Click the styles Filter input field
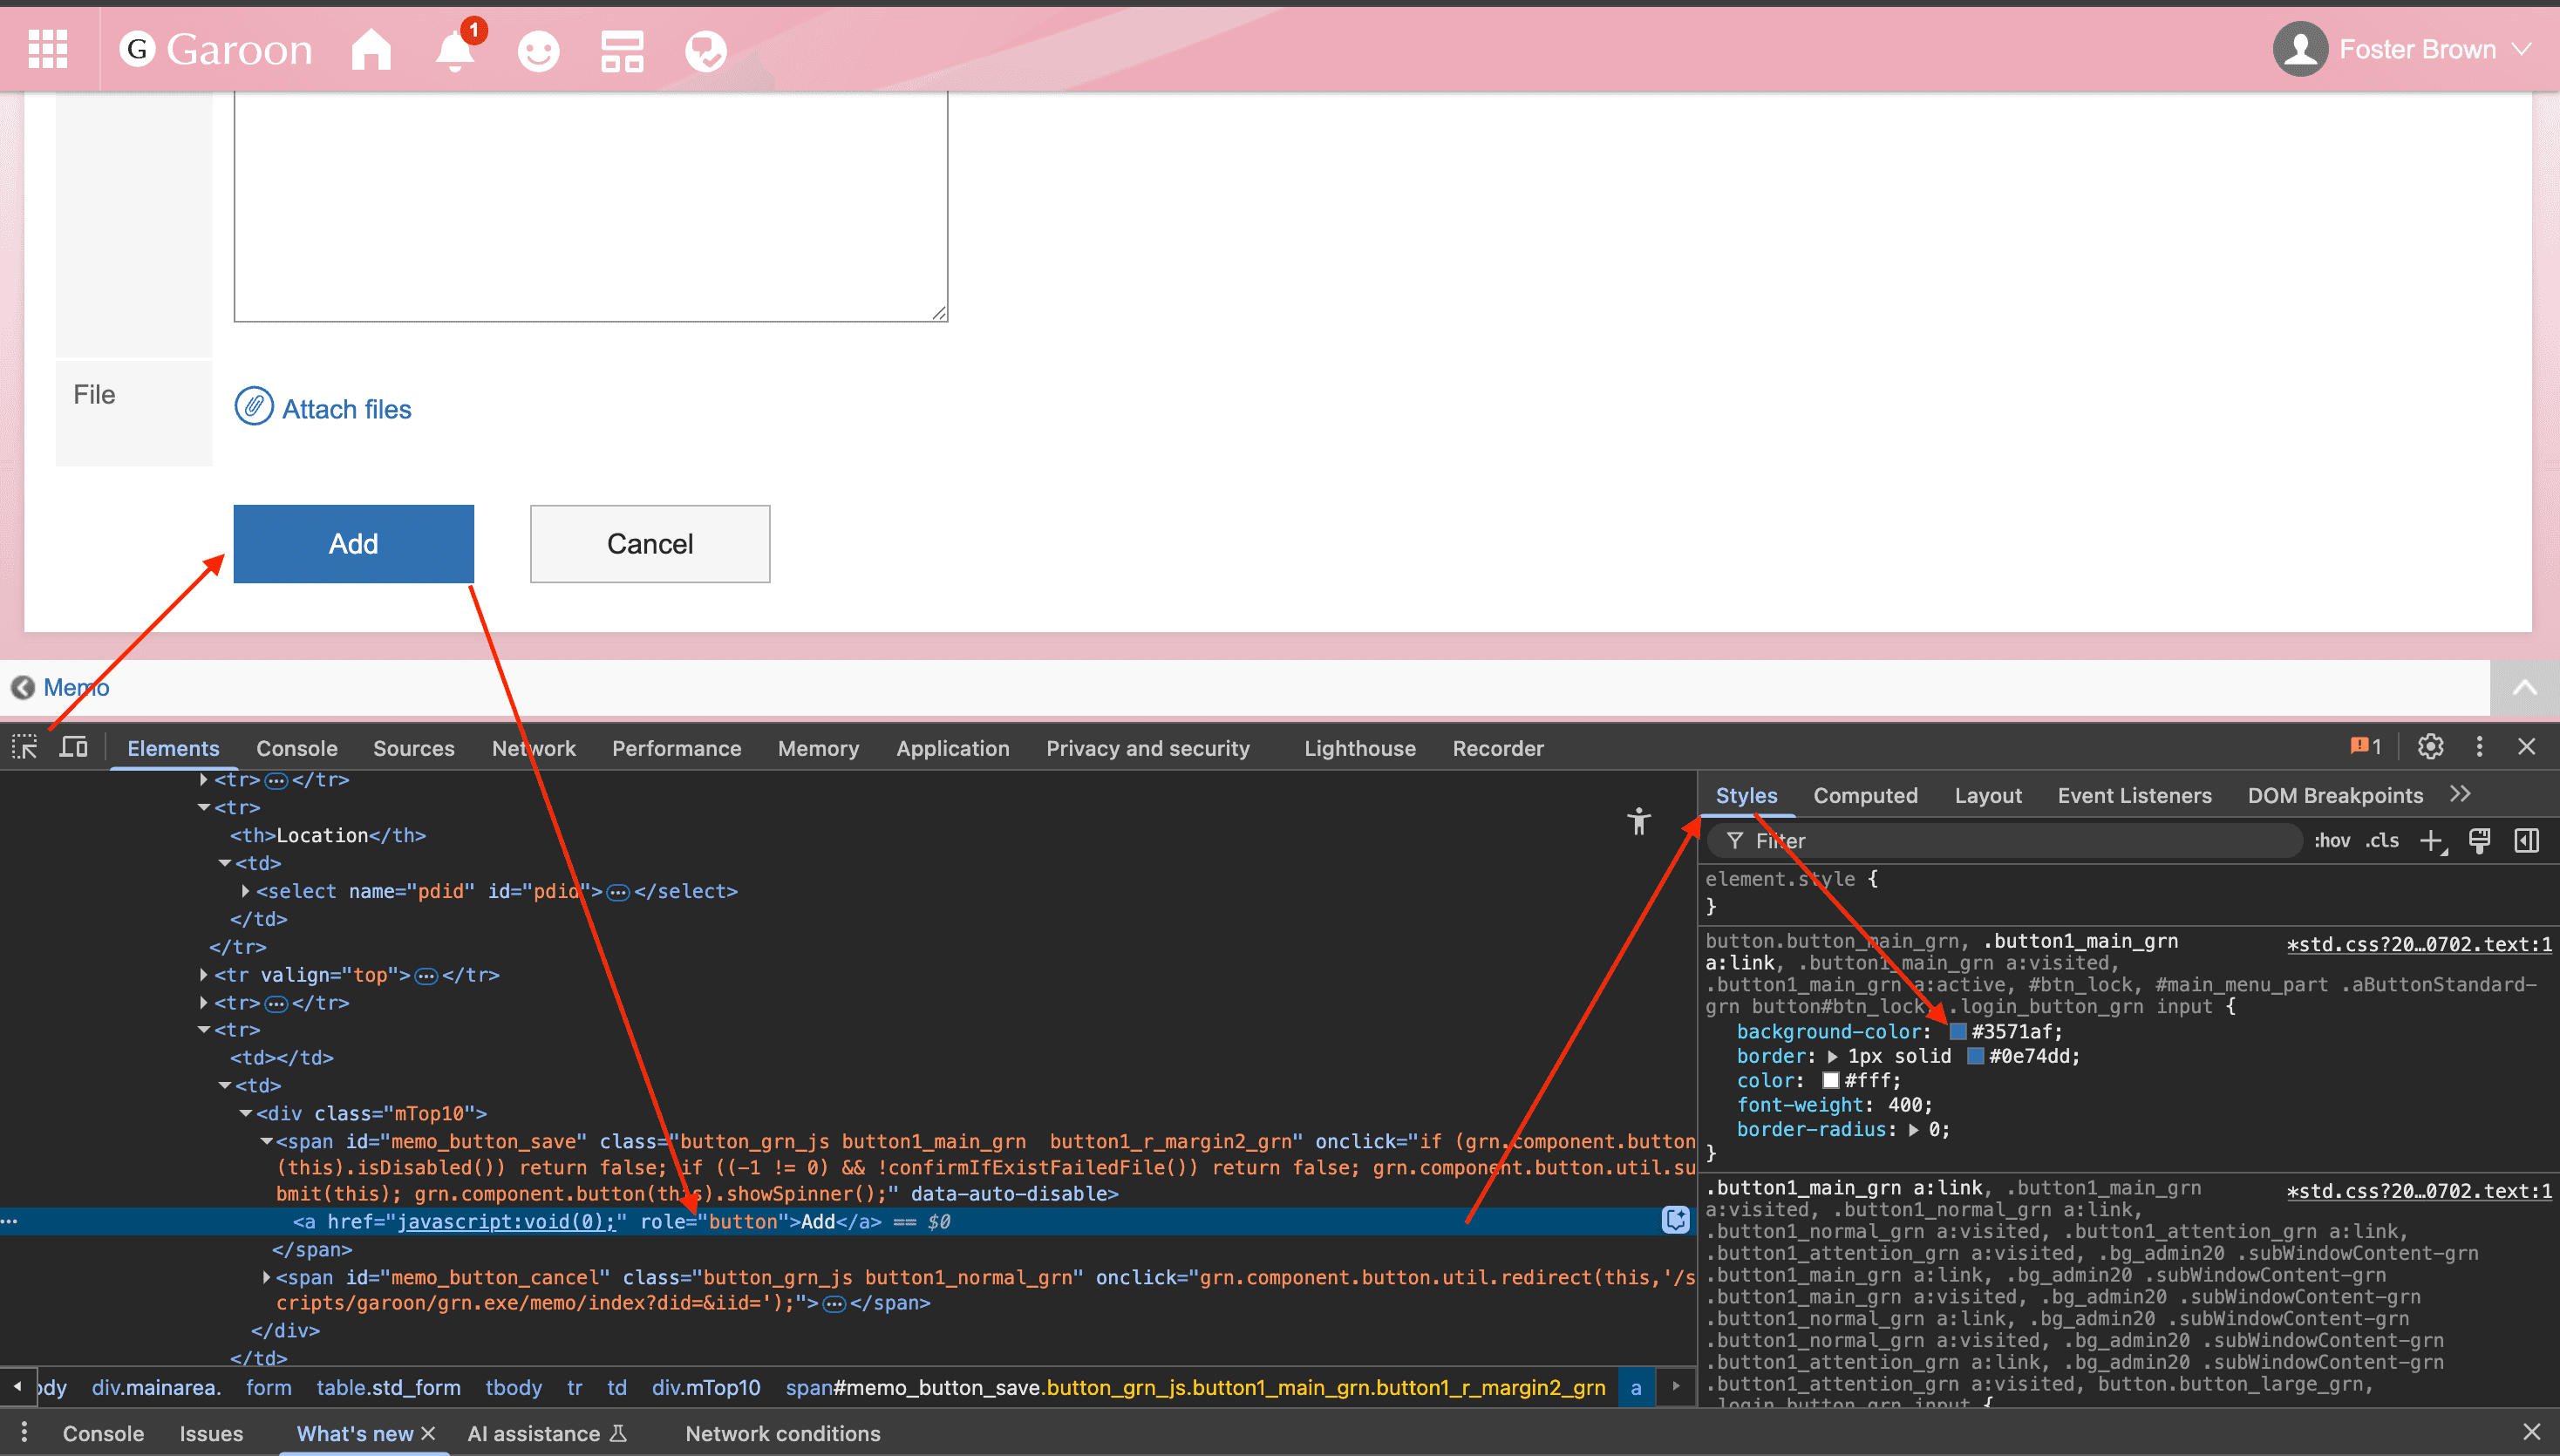The image size is (2560, 1456). (2010, 841)
